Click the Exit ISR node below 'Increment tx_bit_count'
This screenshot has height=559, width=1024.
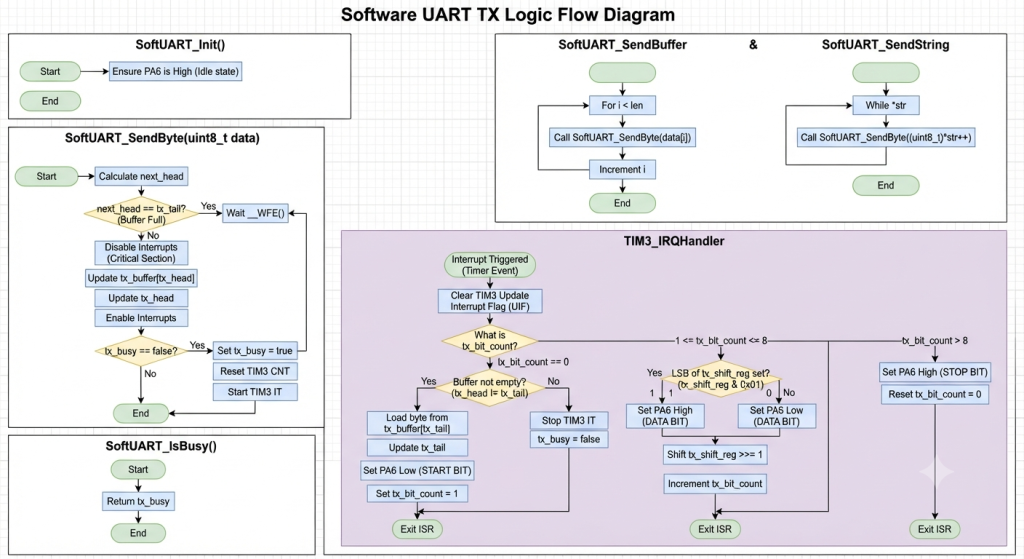[x=715, y=529]
